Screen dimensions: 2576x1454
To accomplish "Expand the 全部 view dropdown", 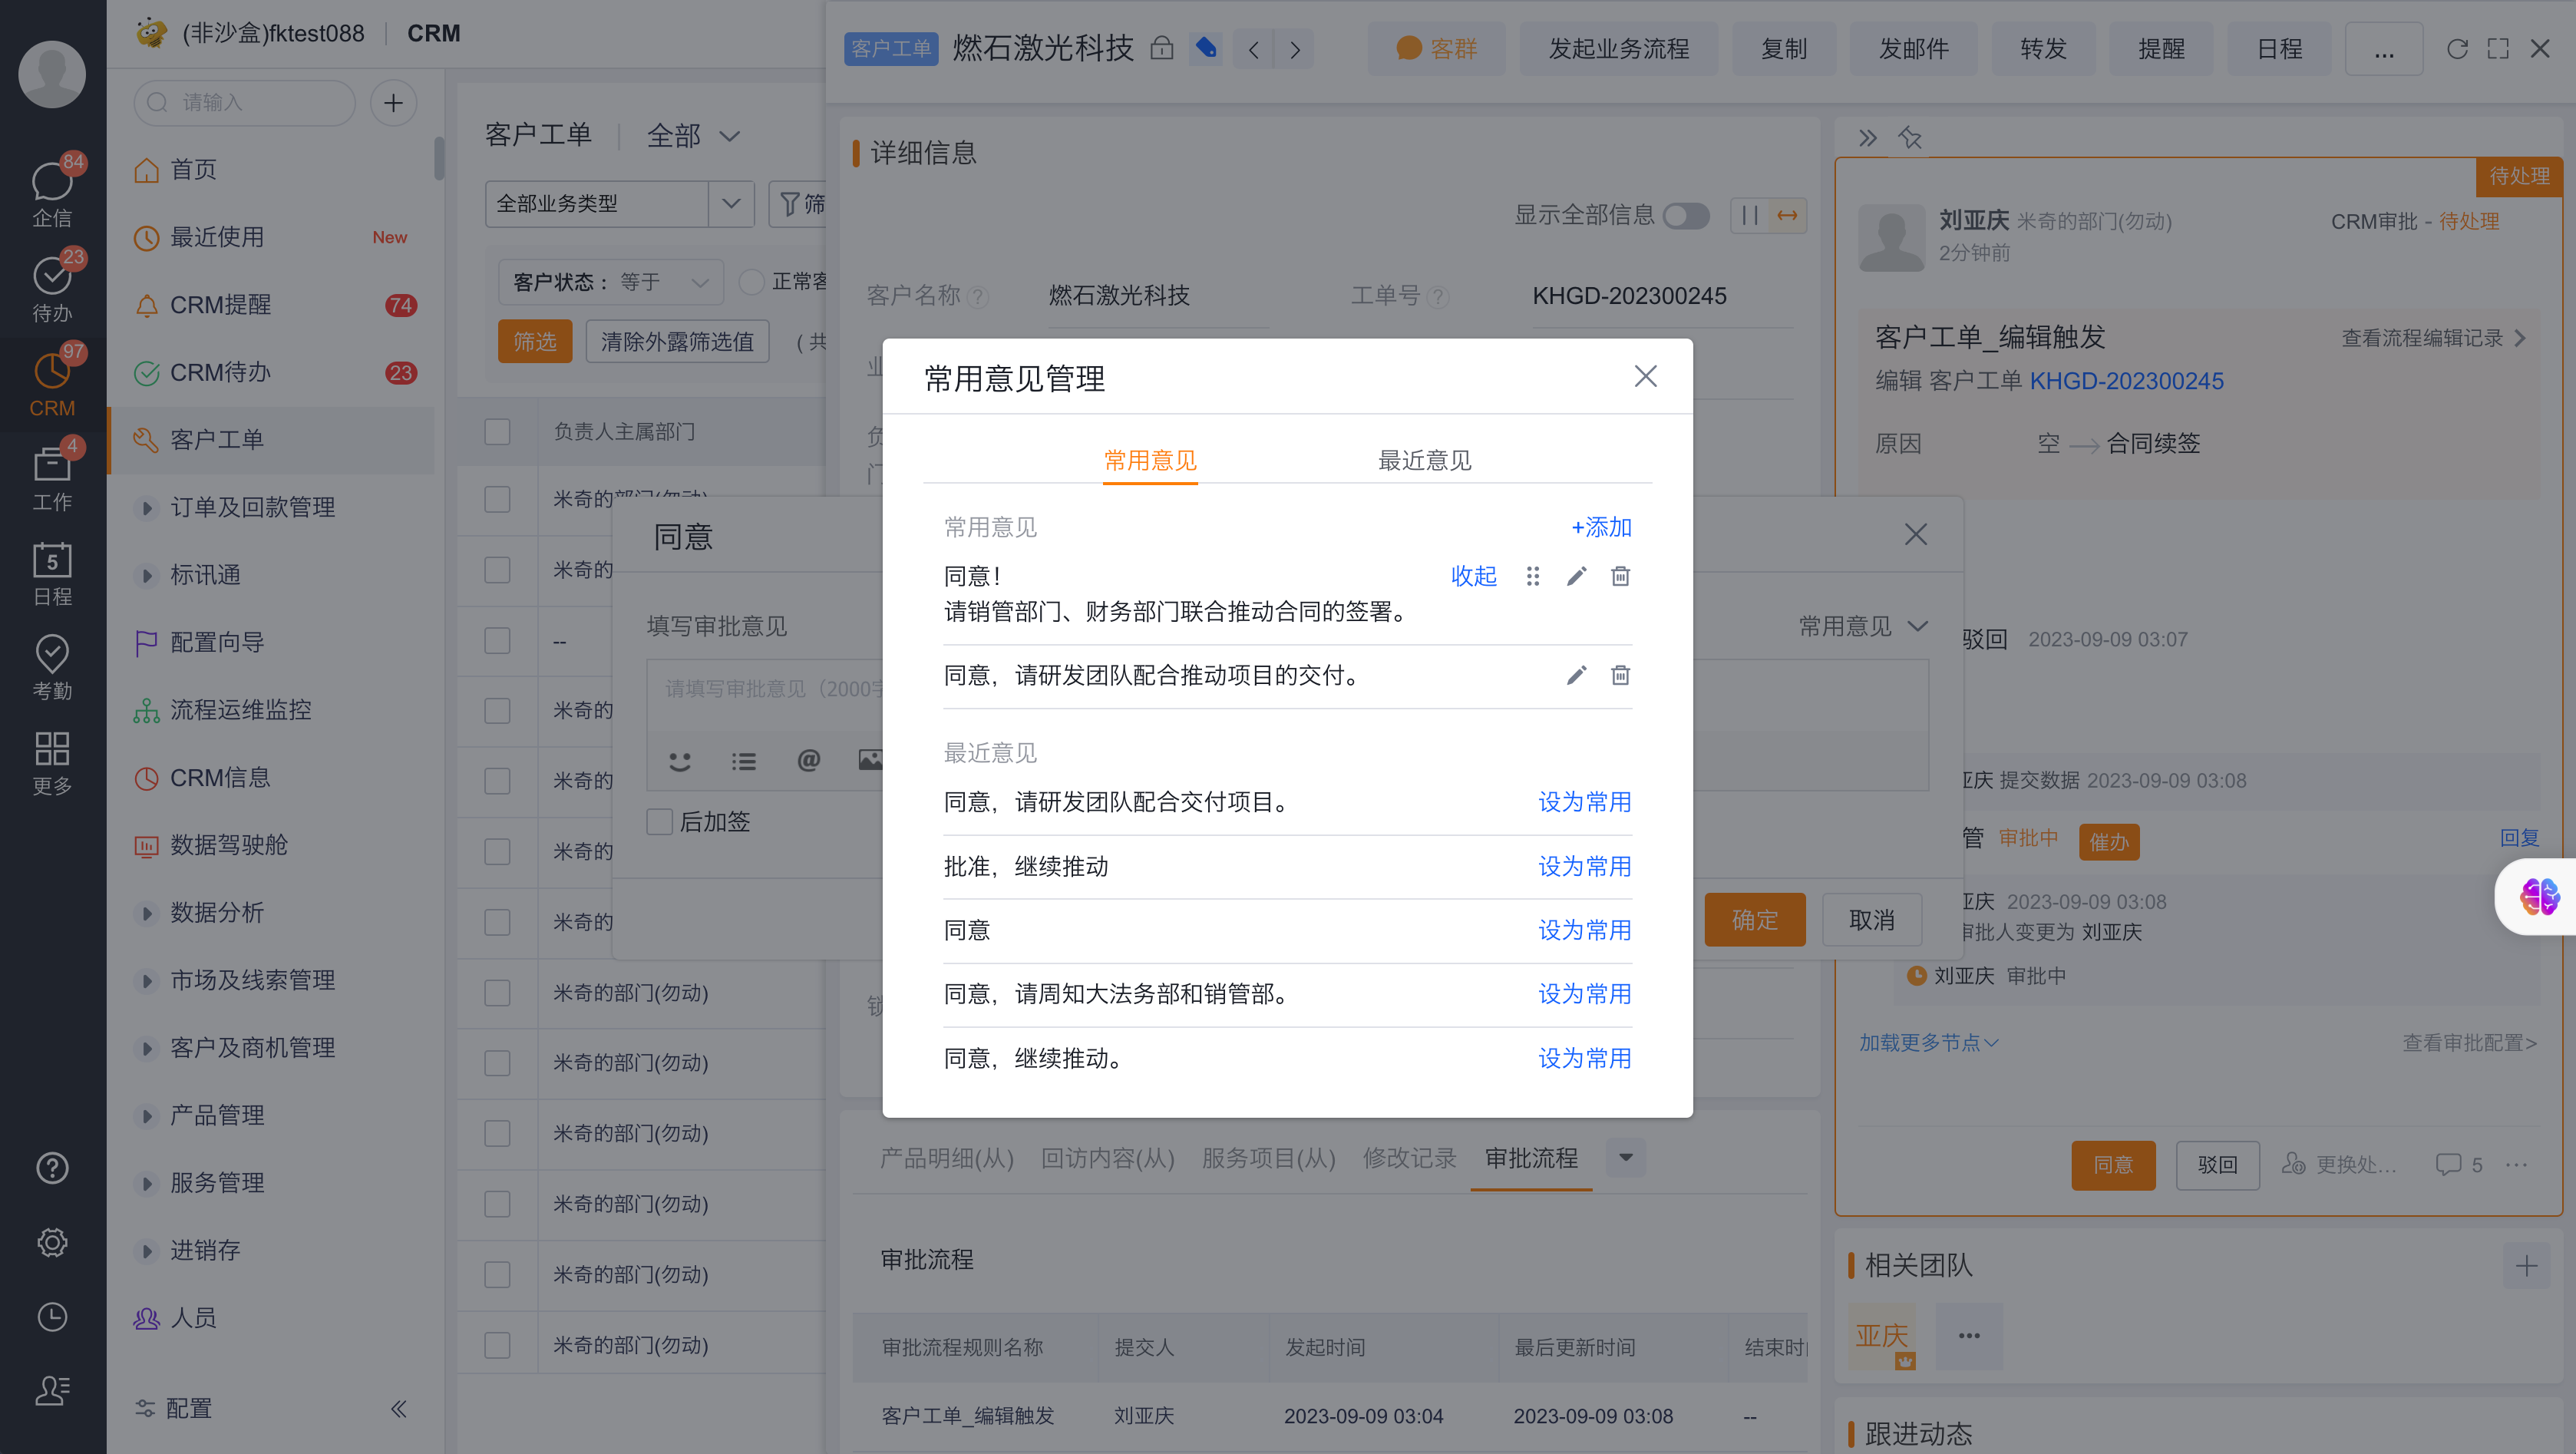I will pyautogui.click(x=693, y=135).
